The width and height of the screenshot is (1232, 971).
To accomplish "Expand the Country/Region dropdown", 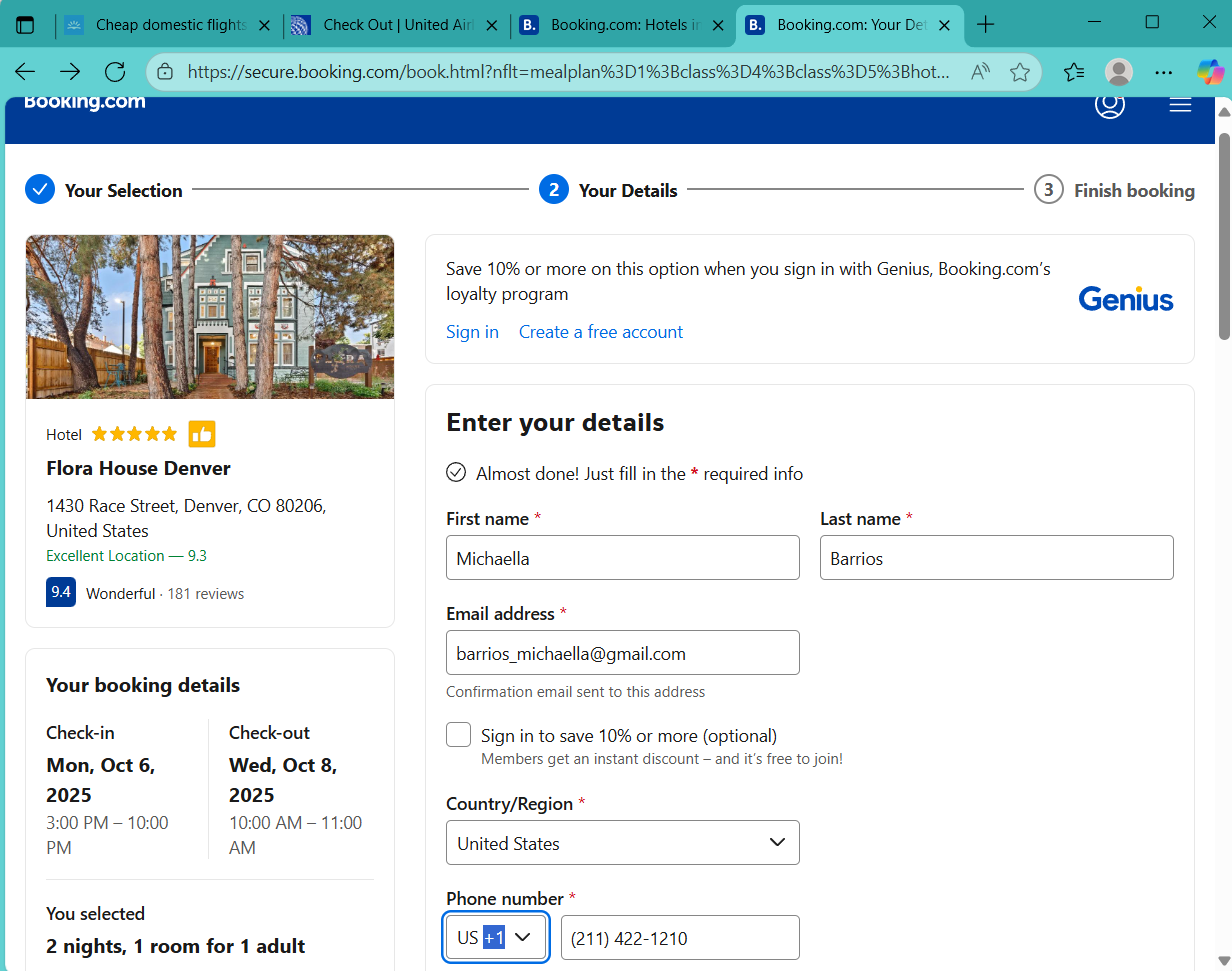I will (x=622, y=843).
